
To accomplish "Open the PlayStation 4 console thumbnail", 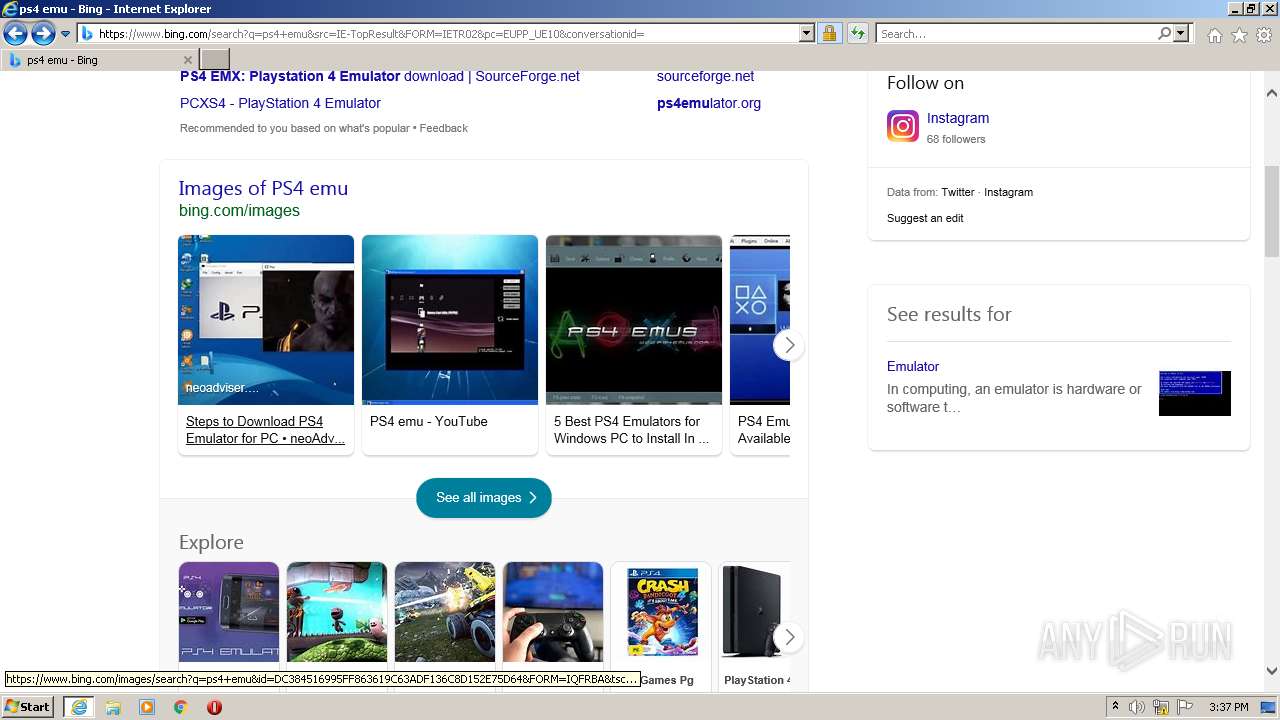I will point(754,612).
